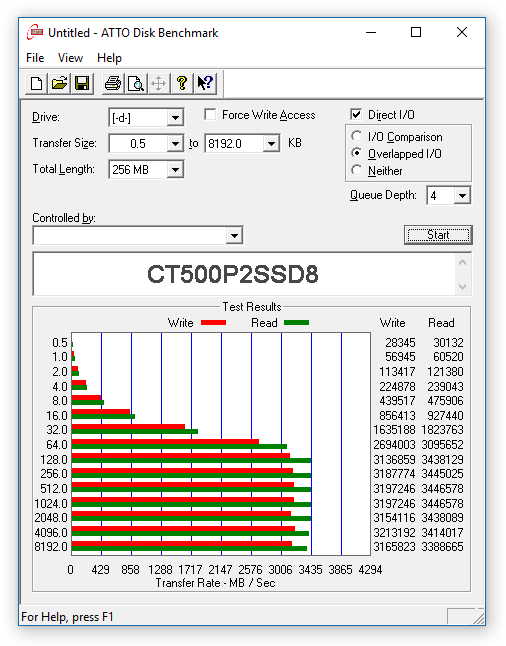The width and height of the screenshot is (506, 646).
Task: Click read value 3095652 for 64.0
Action: 442,445
